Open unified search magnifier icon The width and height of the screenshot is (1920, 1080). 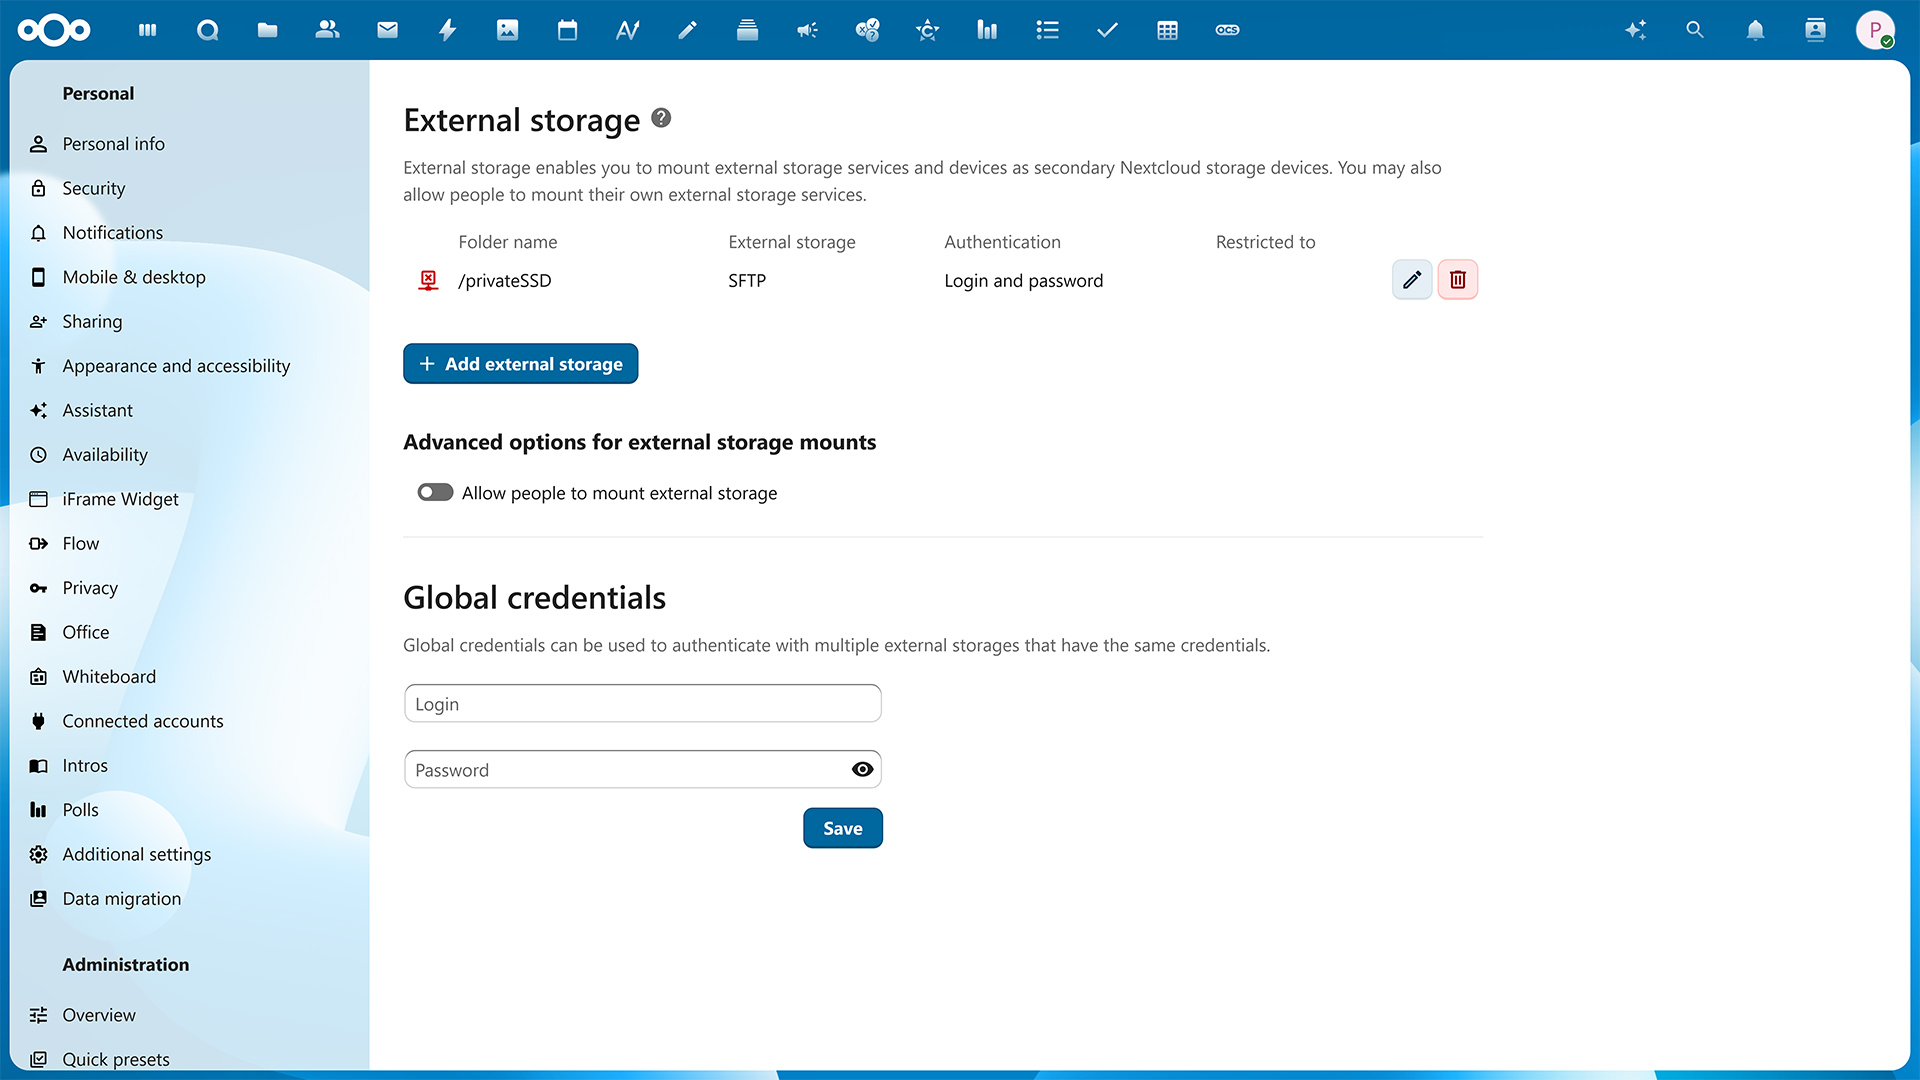(x=1694, y=30)
